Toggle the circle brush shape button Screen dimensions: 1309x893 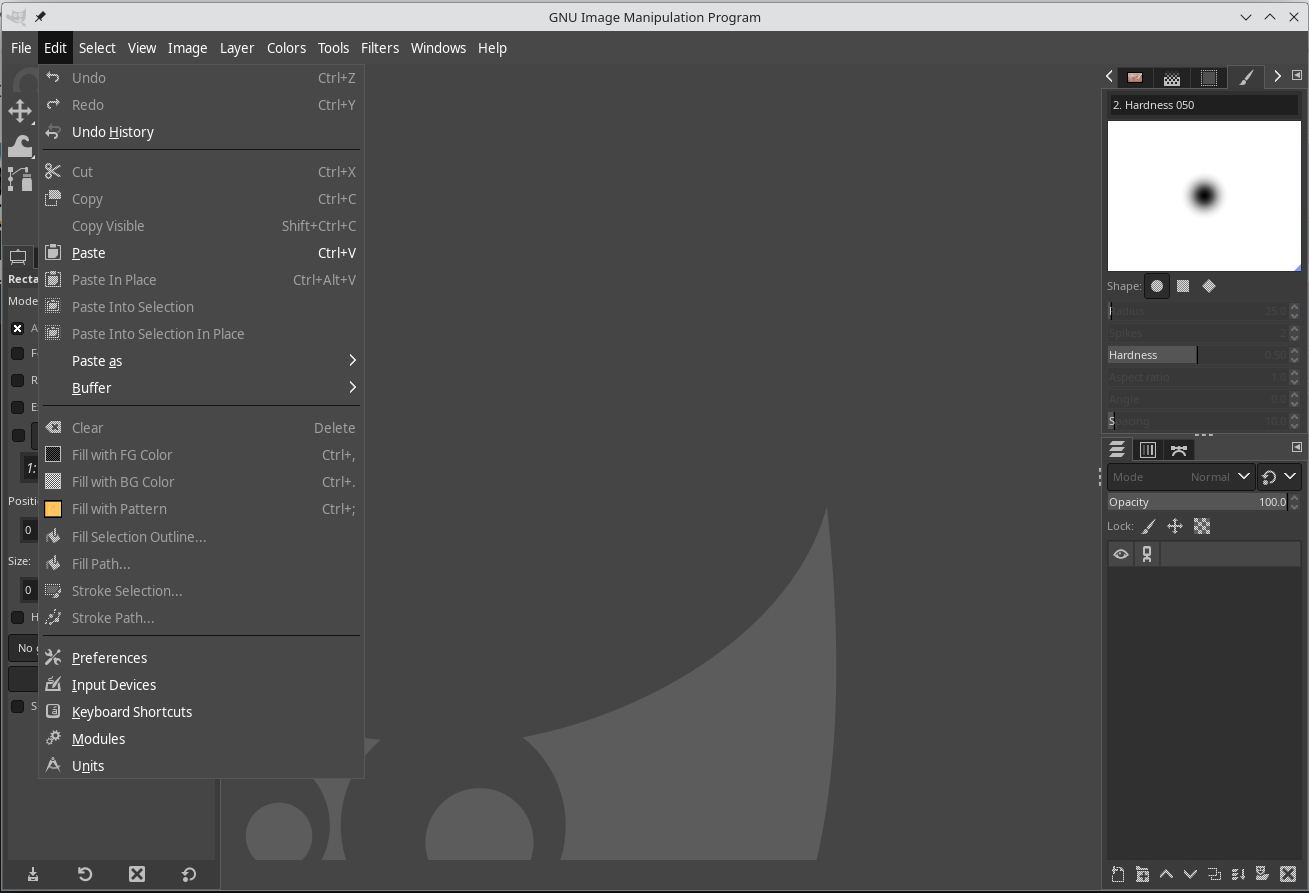[1157, 286]
